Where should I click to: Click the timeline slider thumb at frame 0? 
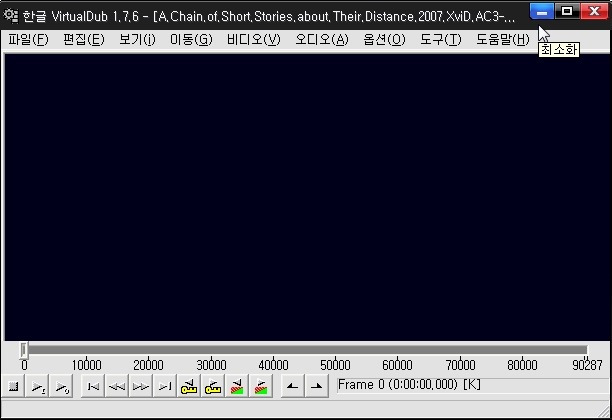click(24, 350)
